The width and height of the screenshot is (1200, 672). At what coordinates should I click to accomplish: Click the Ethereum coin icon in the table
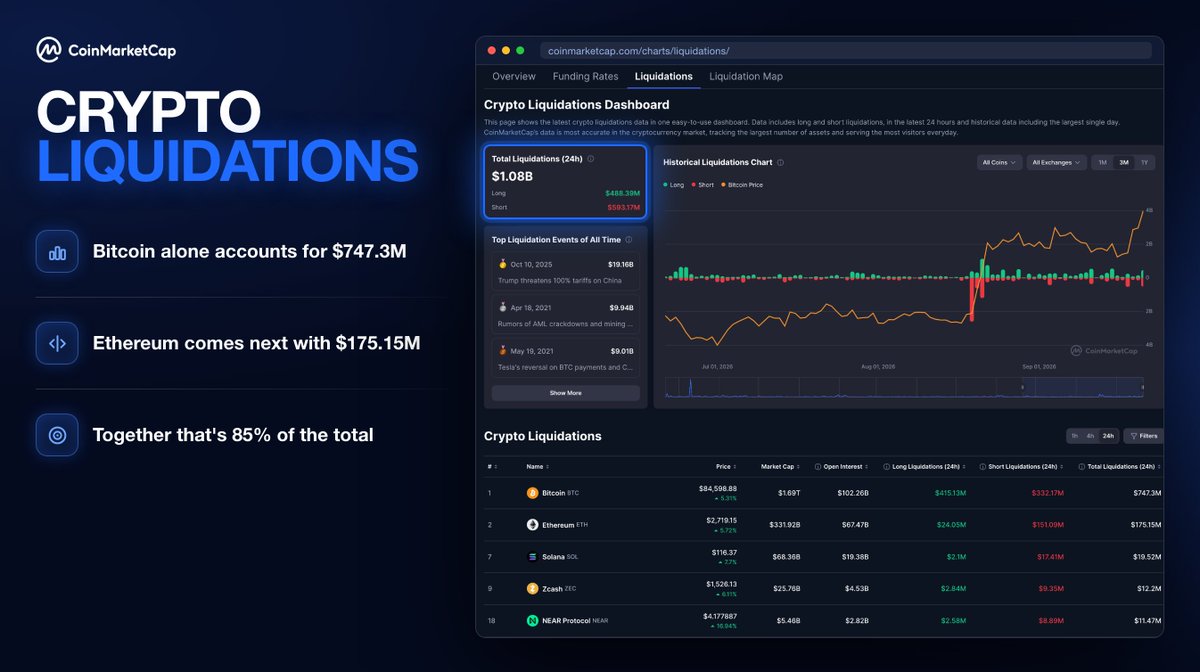[532, 525]
